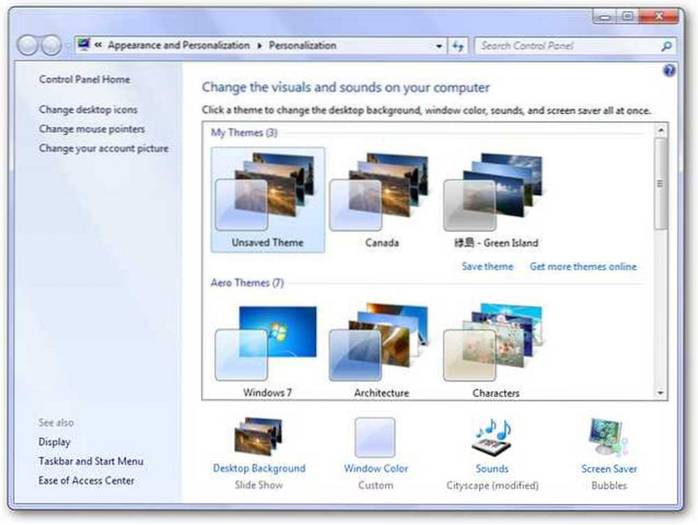Select the Windows 7 Aero theme
Screen dimensions: 698x525
267,343
